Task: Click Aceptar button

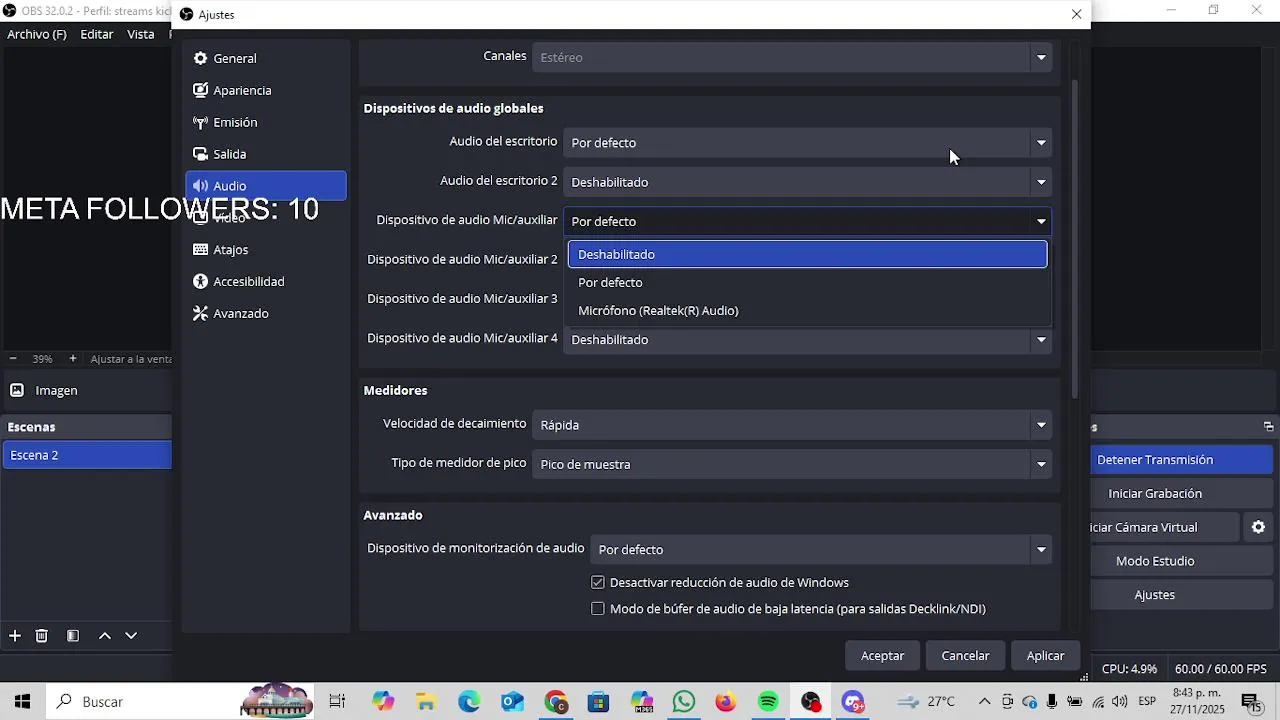Action: click(883, 656)
